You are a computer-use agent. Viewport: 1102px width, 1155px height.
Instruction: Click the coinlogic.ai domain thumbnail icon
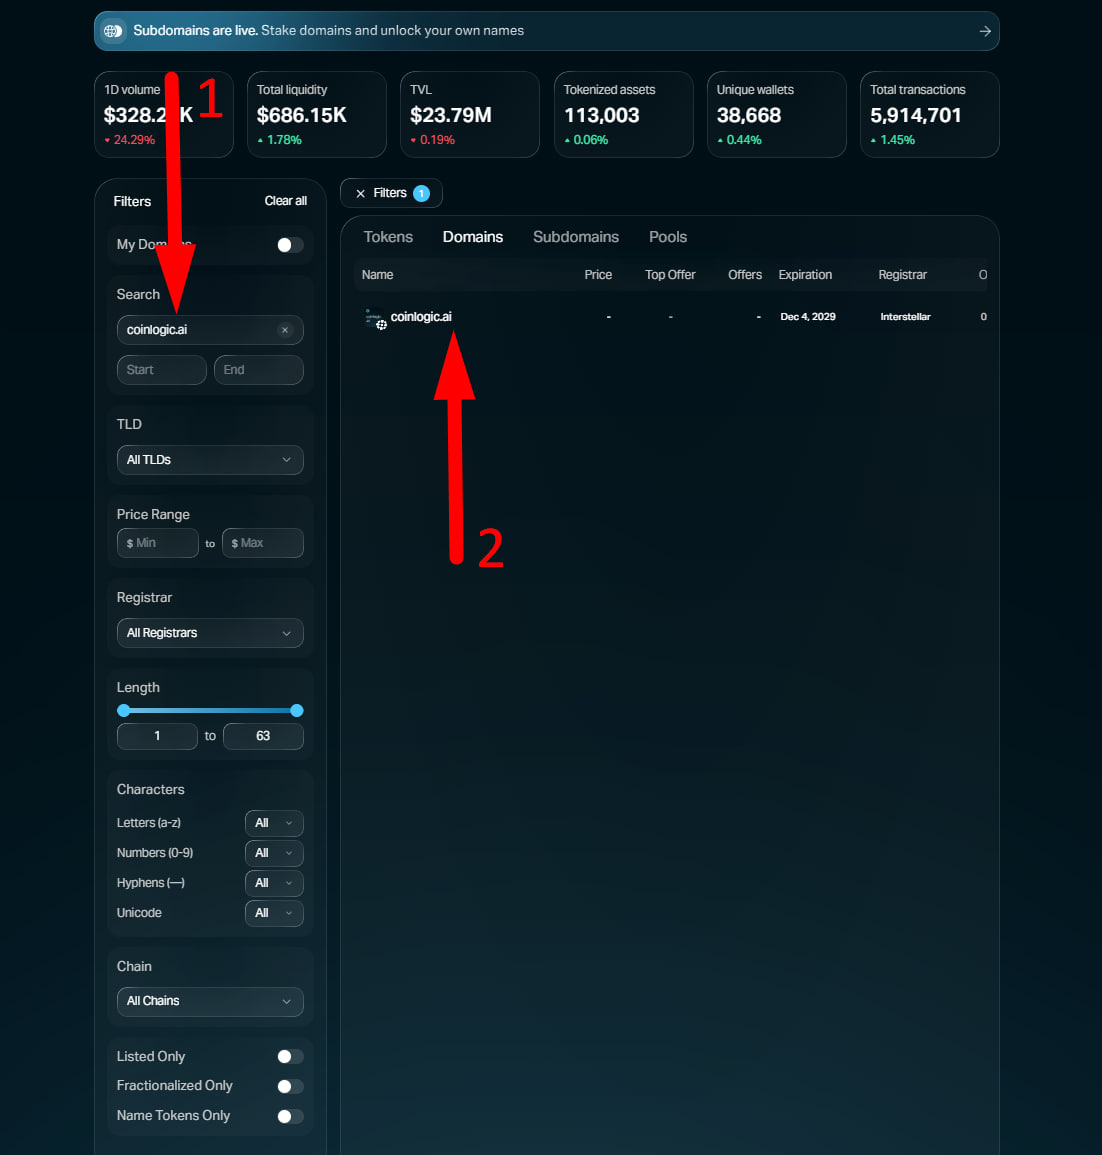coord(375,318)
